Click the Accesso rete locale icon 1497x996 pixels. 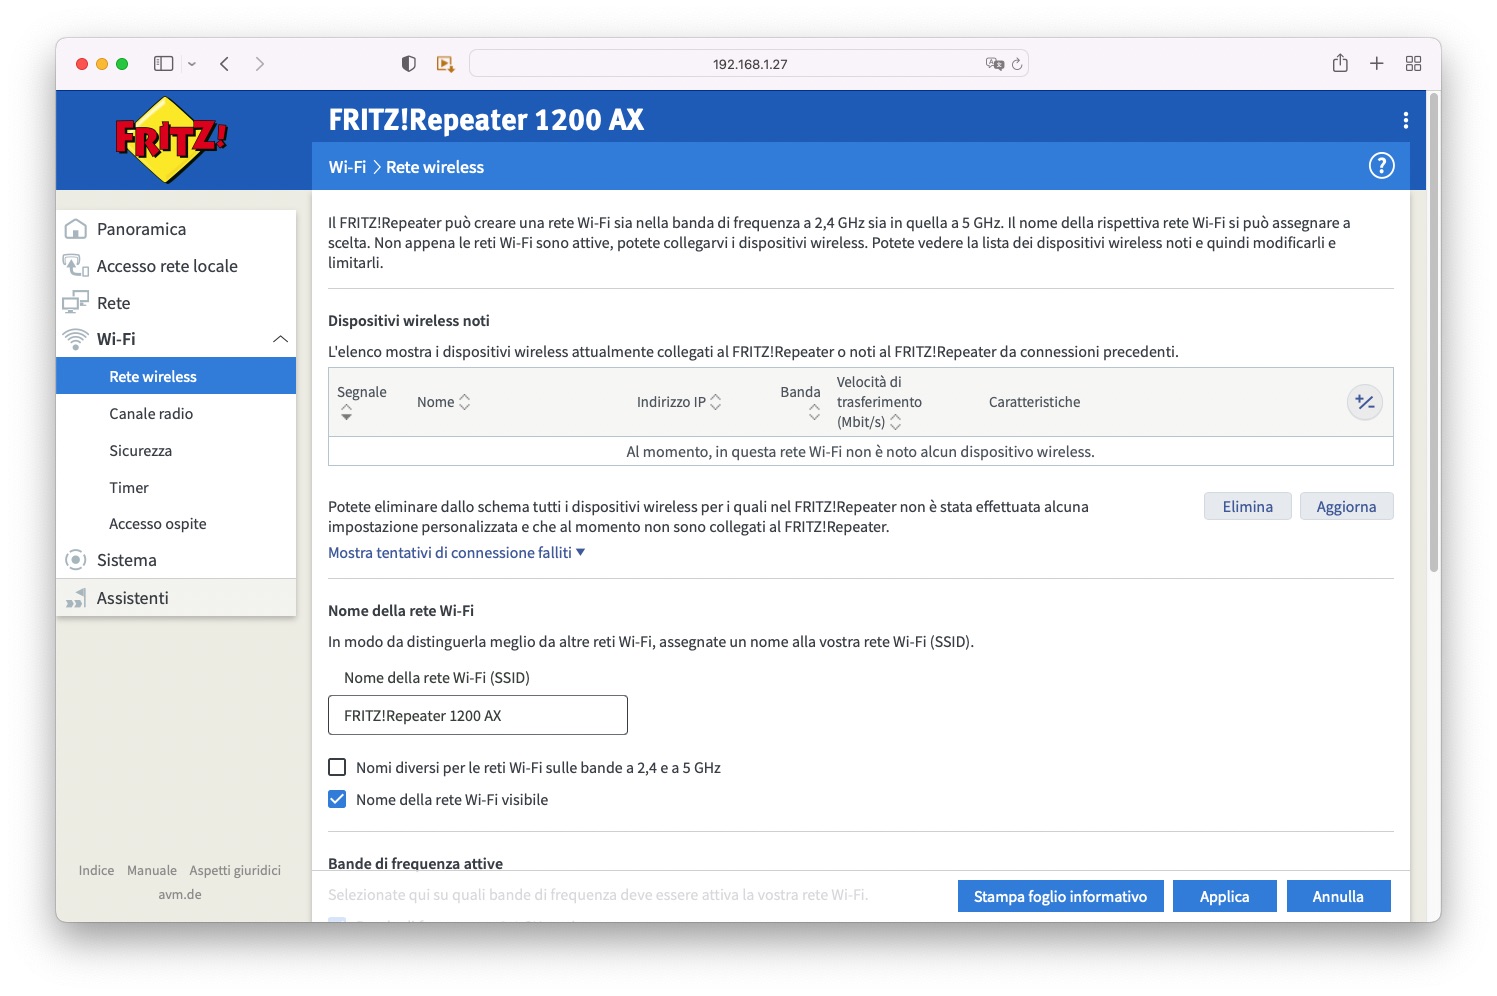coord(75,266)
